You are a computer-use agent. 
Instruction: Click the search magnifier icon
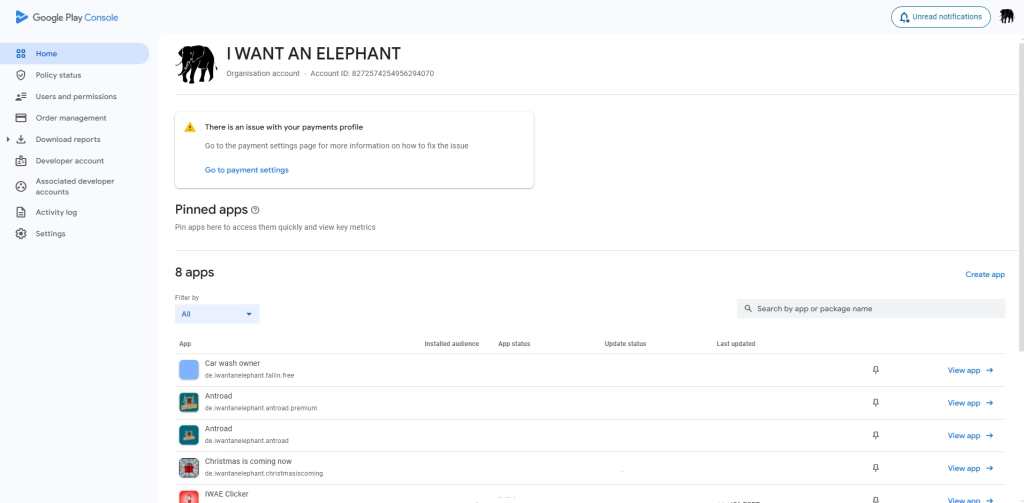tap(748, 308)
